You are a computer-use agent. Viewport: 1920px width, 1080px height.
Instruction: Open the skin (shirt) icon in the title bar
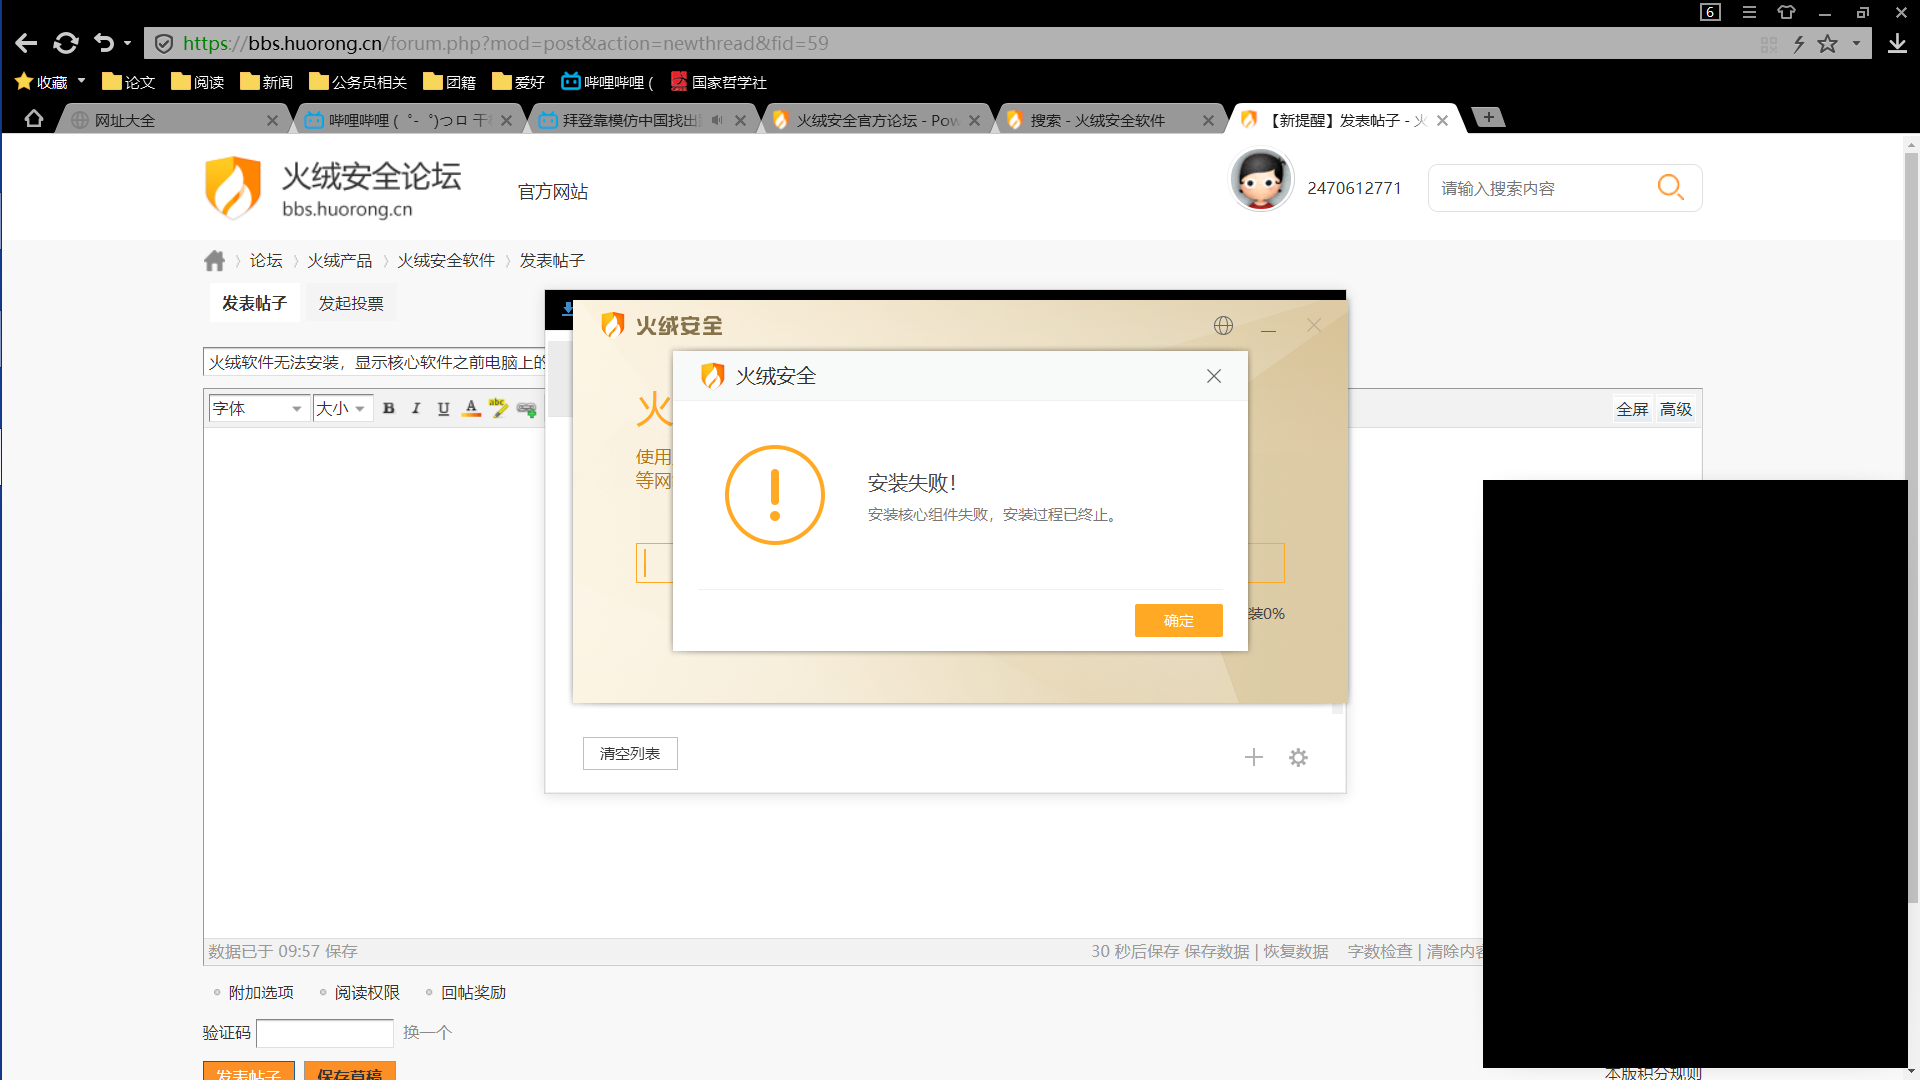pos(1786,12)
